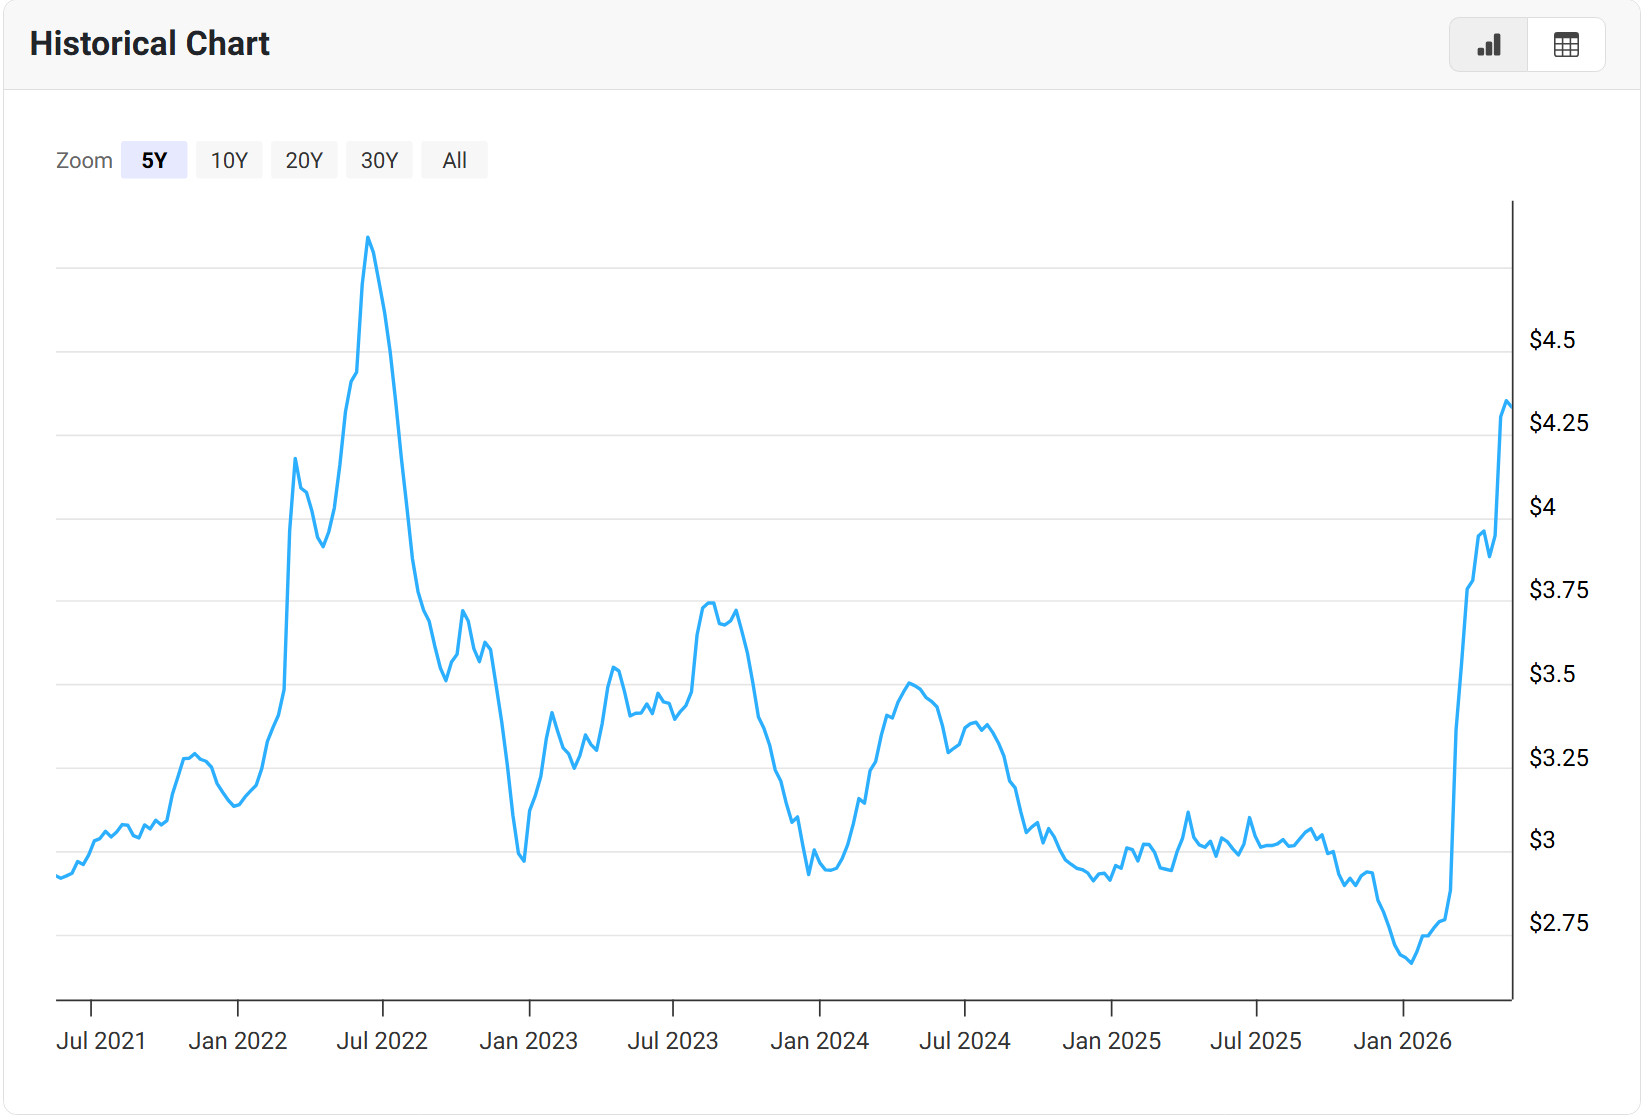Click the 'Jul 2025' x-axis label
1641x1116 pixels.
pyautogui.click(x=1256, y=1041)
